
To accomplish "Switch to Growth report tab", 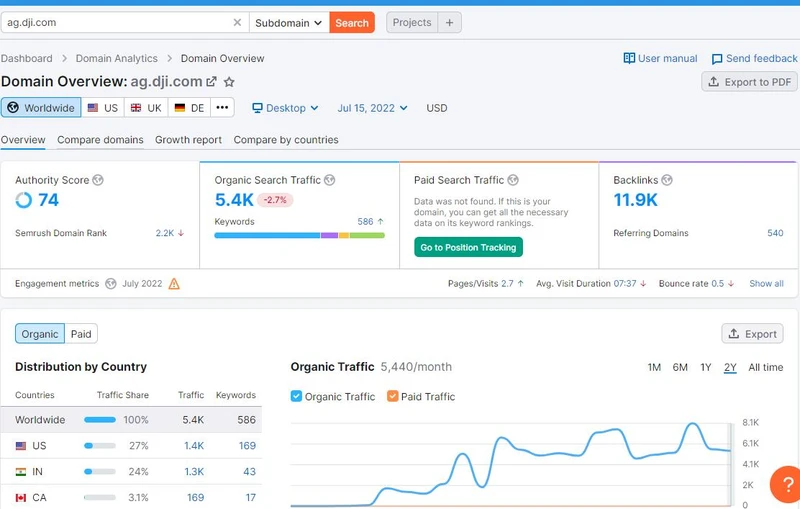I will tap(188, 140).
